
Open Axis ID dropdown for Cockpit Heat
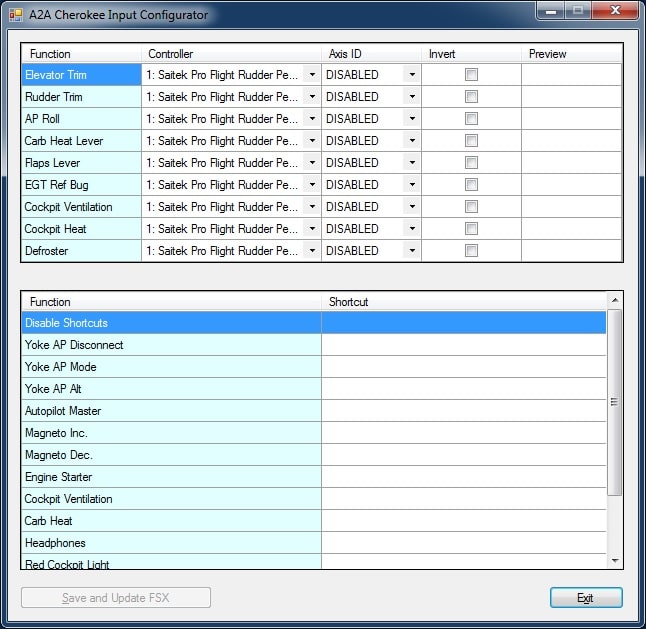point(412,229)
